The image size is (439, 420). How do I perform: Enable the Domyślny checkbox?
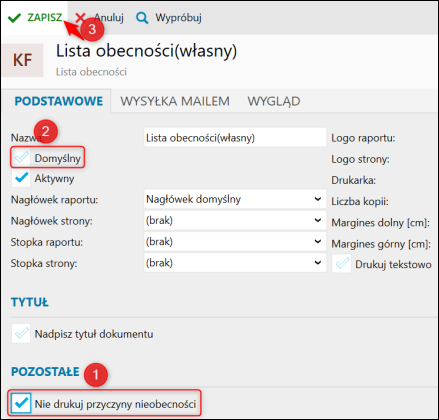22,158
